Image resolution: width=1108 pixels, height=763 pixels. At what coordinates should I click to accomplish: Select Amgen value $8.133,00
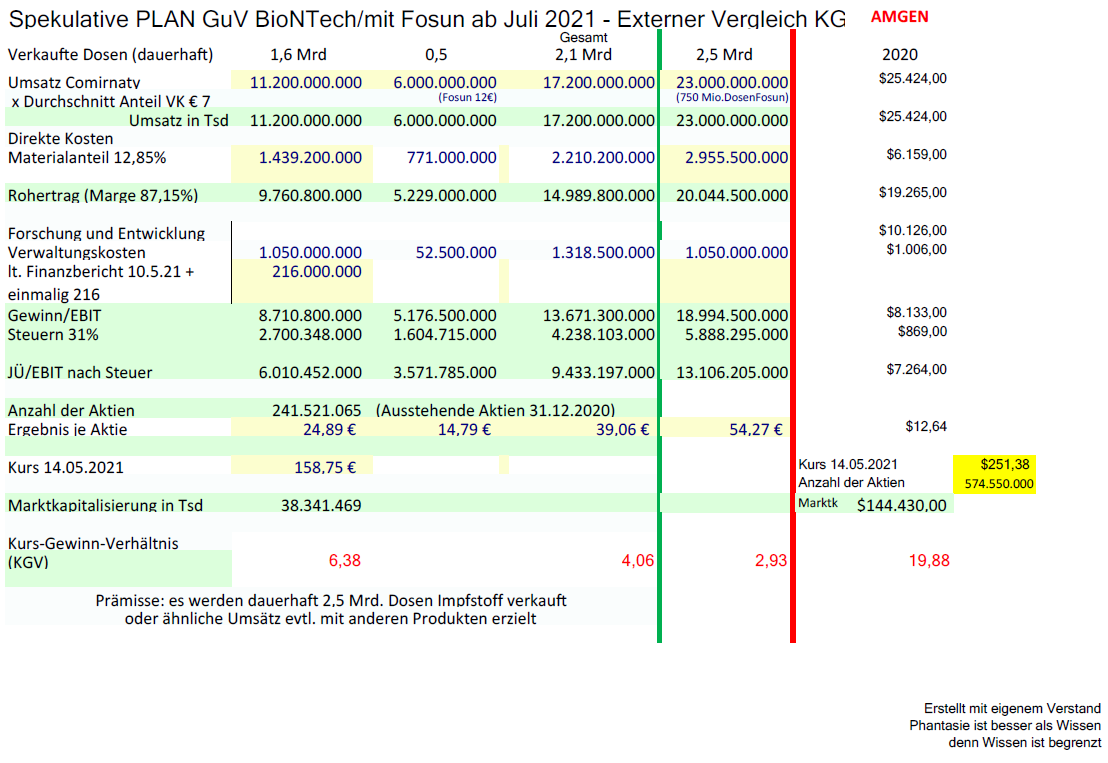tap(917, 312)
